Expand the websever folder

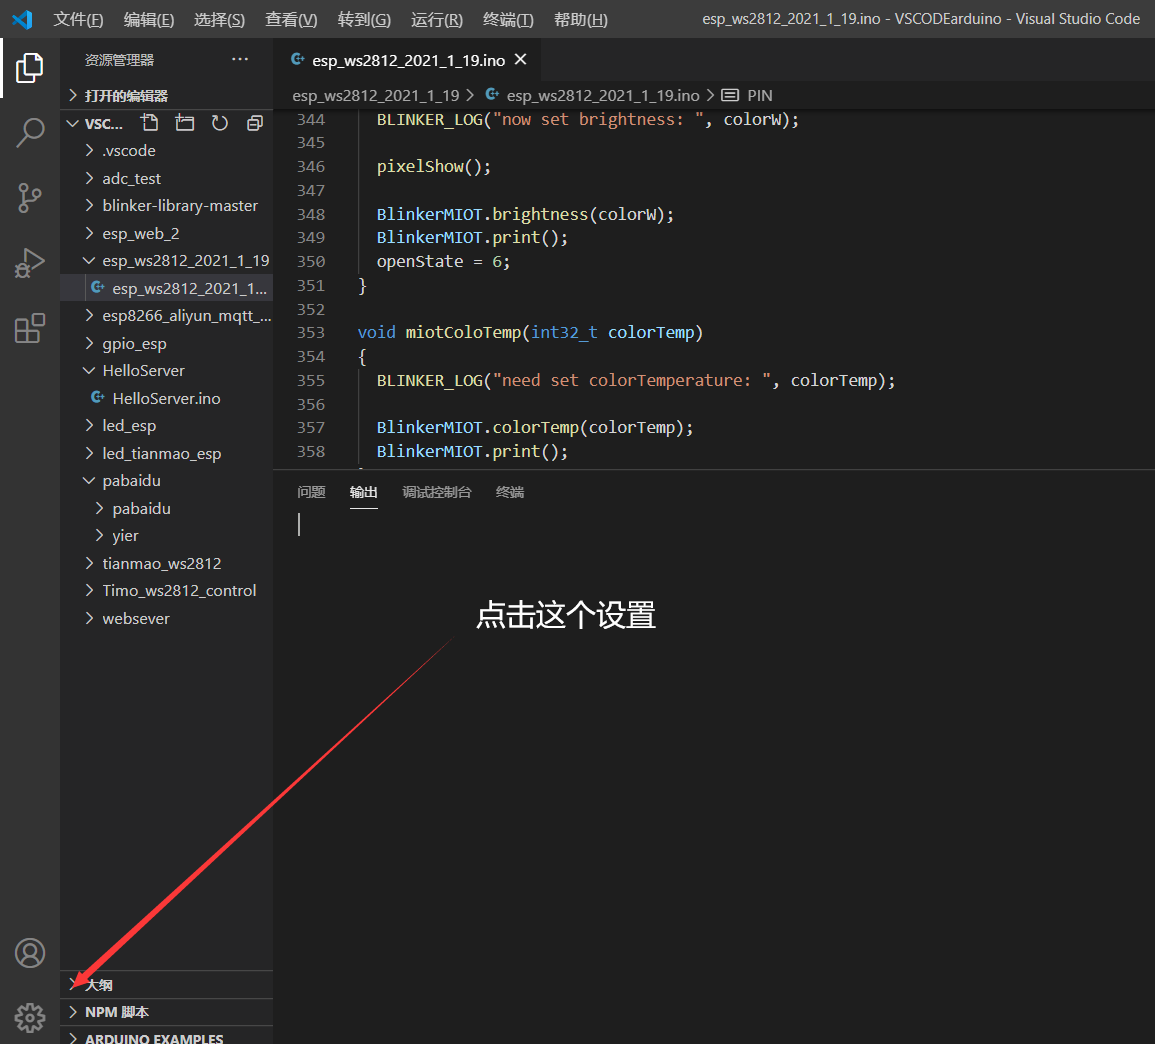pos(166,619)
